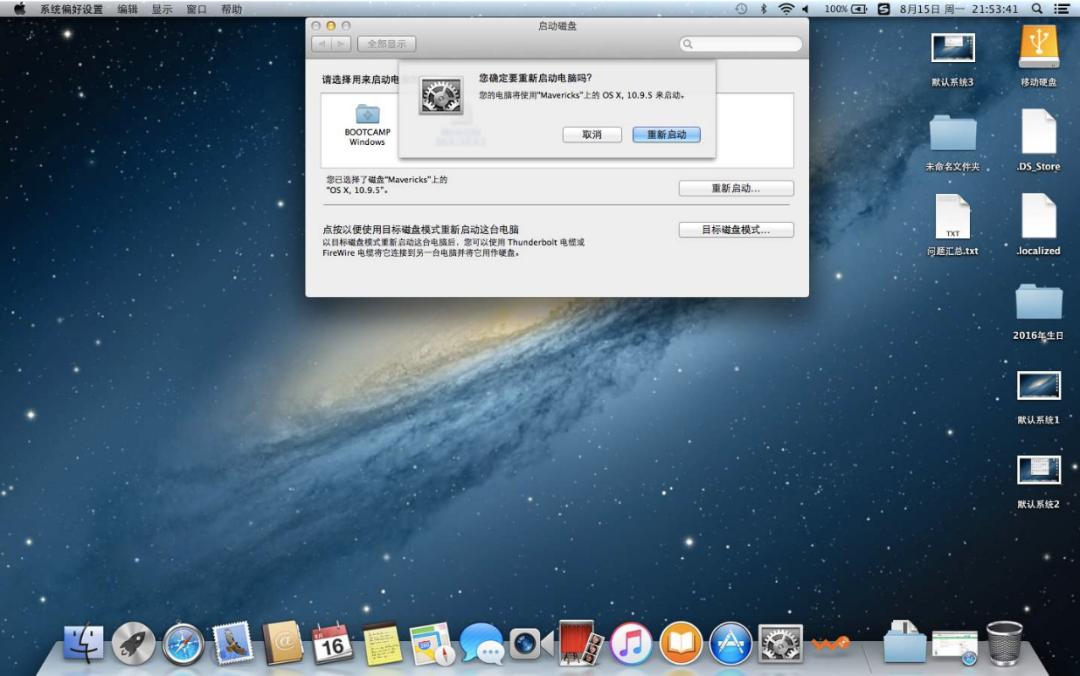
Task: Open the App Store from the Dock
Action: [x=728, y=643]
